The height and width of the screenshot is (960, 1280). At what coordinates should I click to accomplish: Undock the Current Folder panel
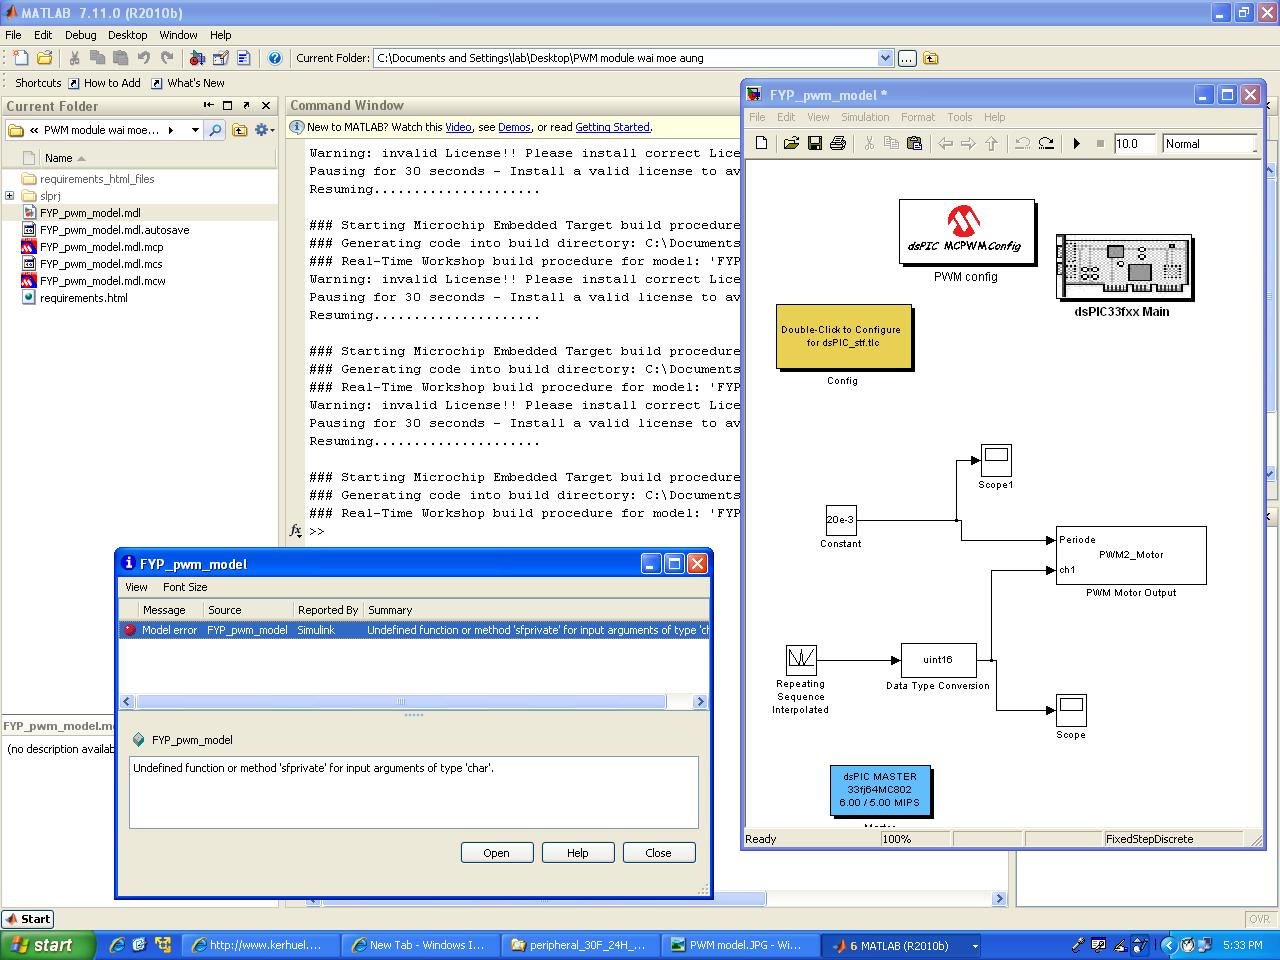(246, 105)
